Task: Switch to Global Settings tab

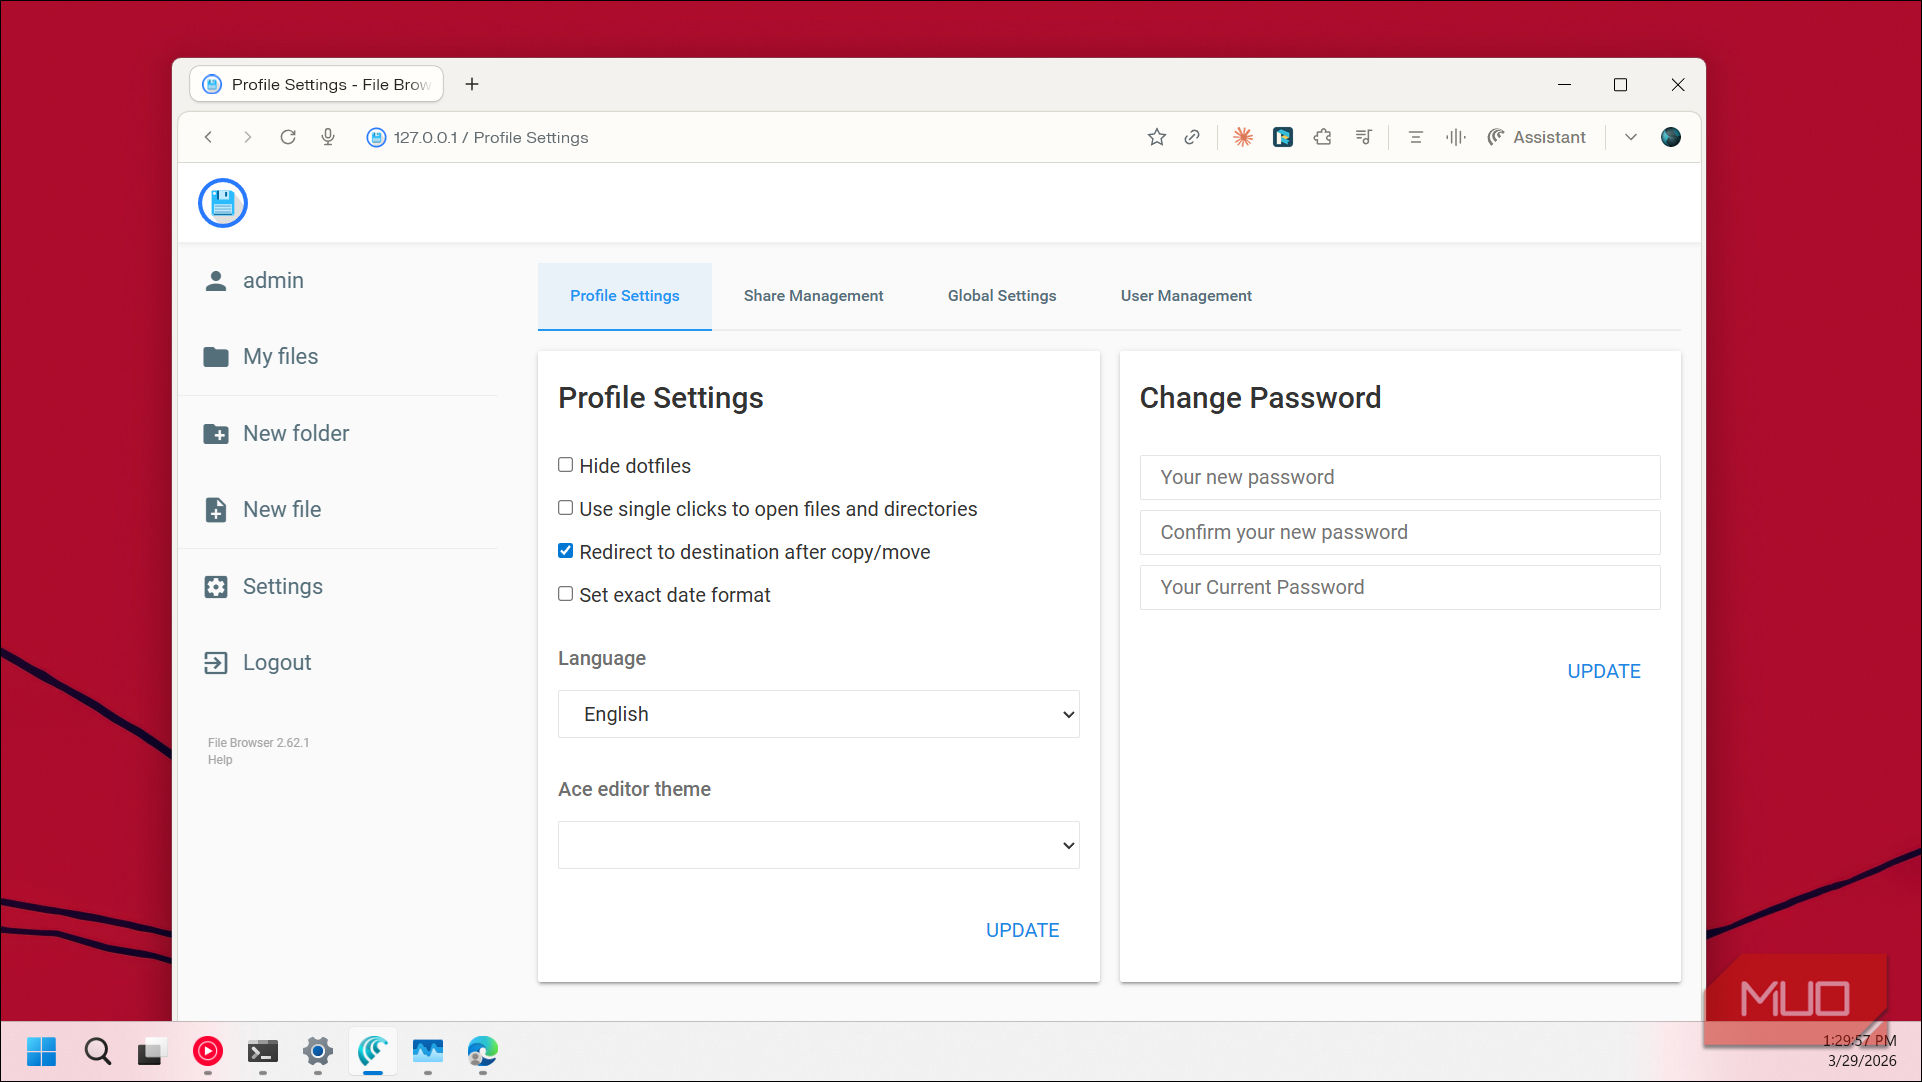Action: click(x=1002, y=296)
